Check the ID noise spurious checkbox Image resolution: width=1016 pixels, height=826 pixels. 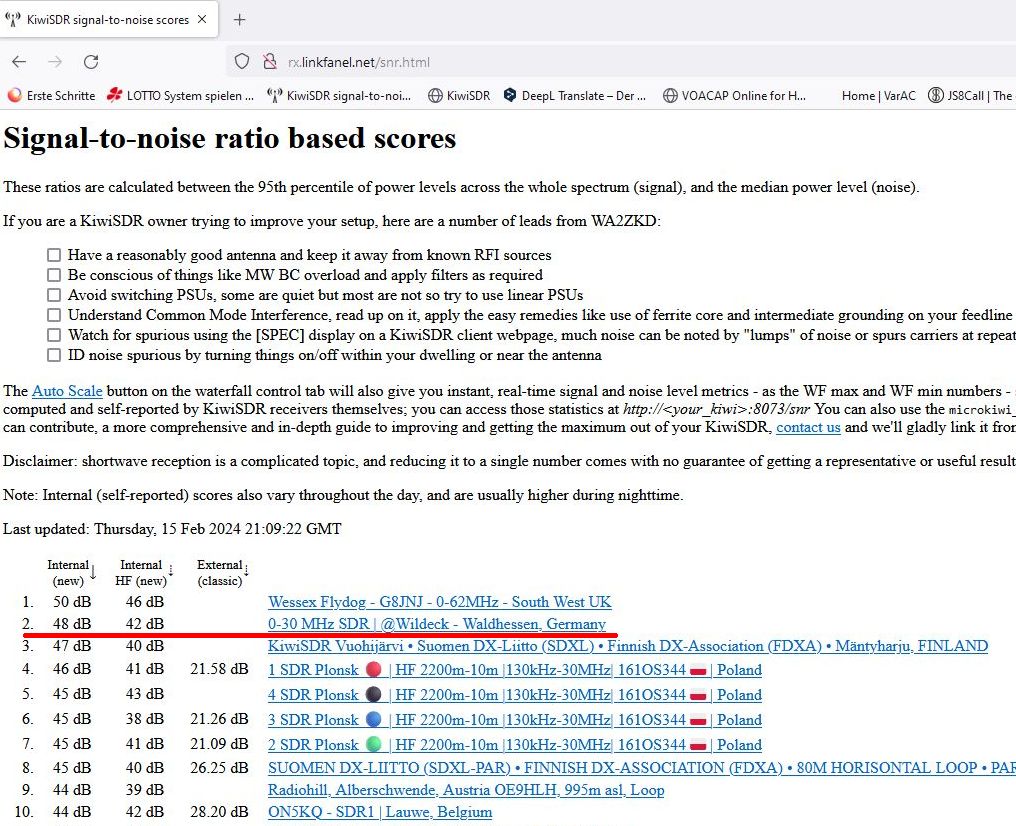[x=54, y=355]
